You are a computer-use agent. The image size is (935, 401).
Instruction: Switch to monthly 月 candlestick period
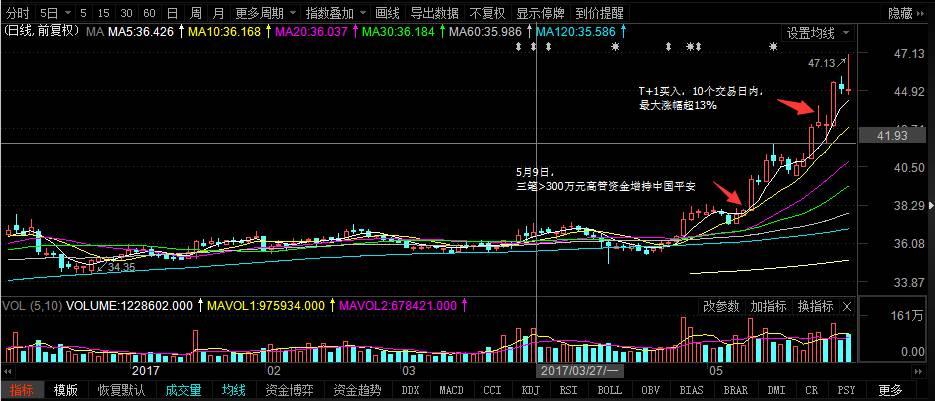coord(219,13)
